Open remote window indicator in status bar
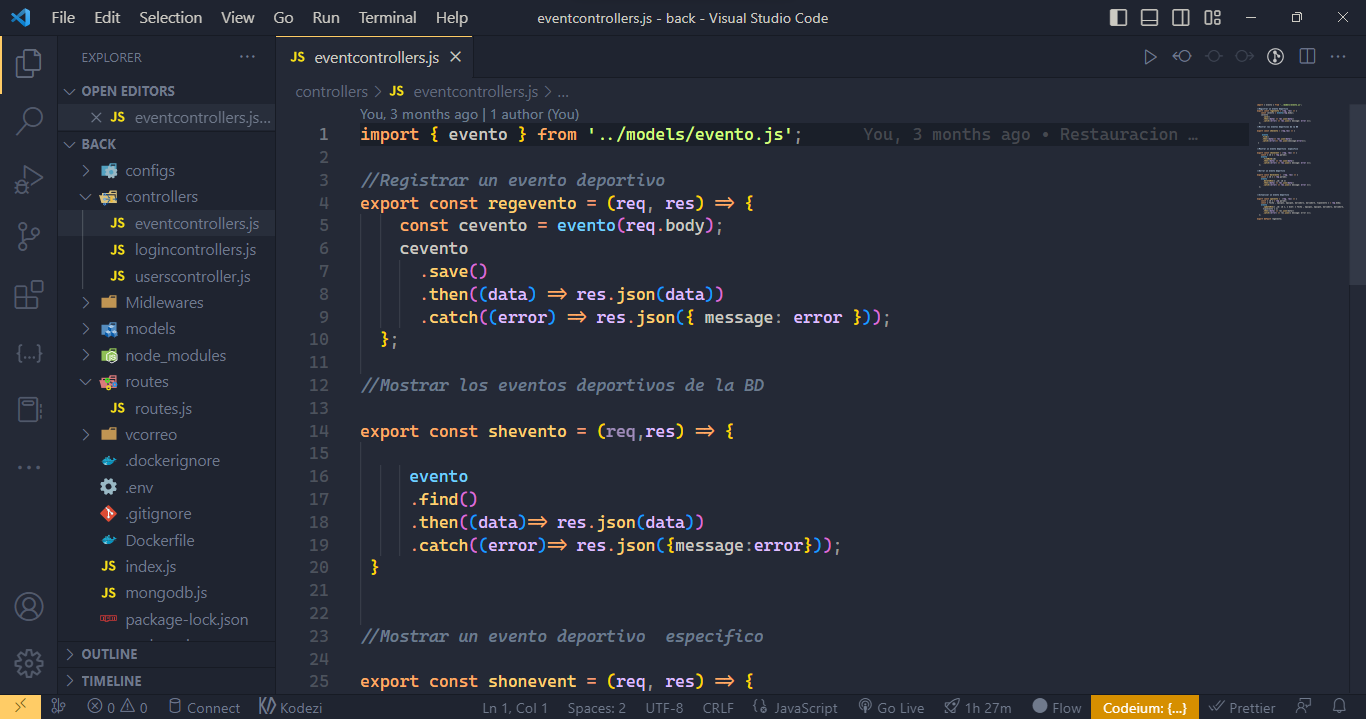This screenshot has width=1366, height=719. tap(20, 707)
